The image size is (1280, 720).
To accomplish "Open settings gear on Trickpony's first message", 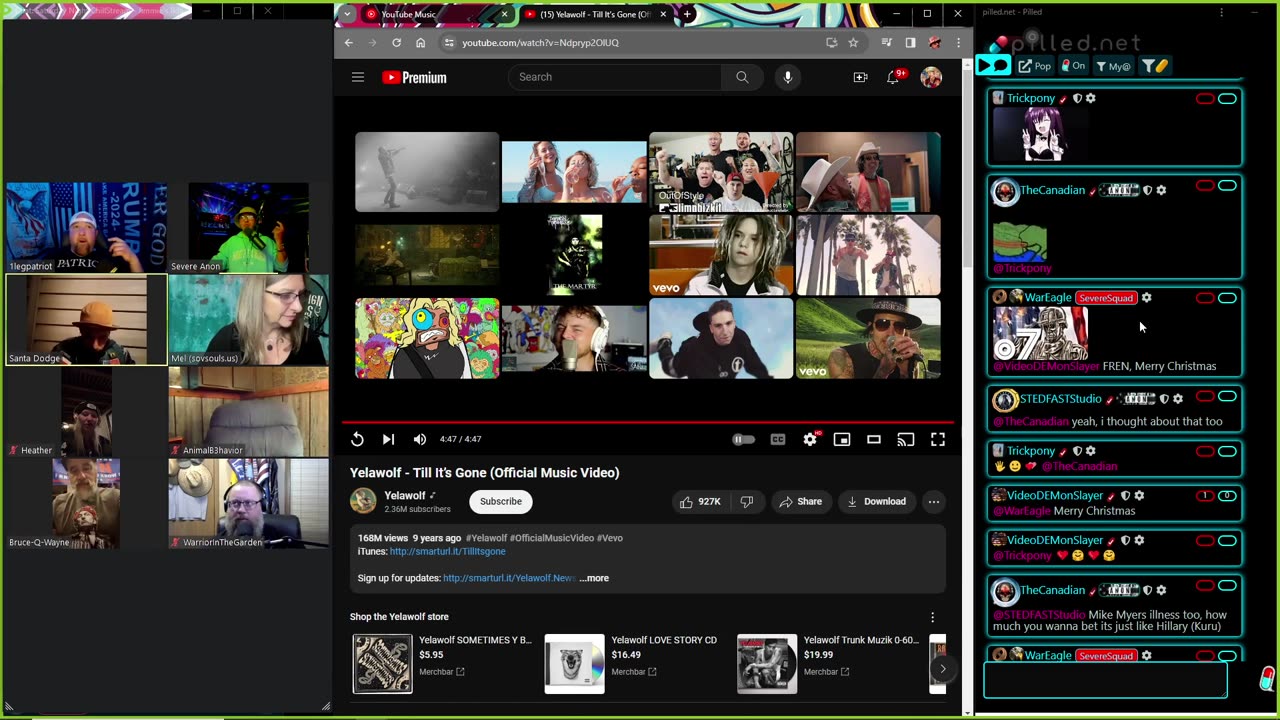I will pyautogui.click(x=1091, y=99).
